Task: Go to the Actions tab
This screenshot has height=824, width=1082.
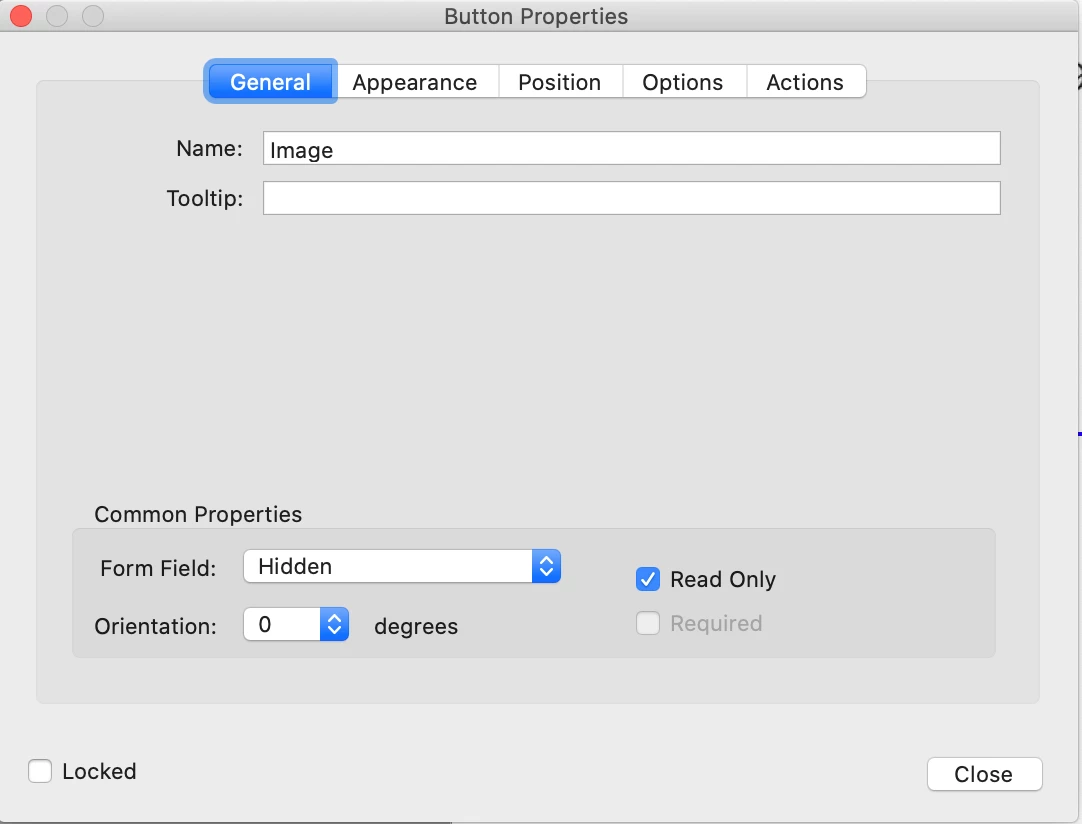Action: pyautogui.click(x=805, y=82)
